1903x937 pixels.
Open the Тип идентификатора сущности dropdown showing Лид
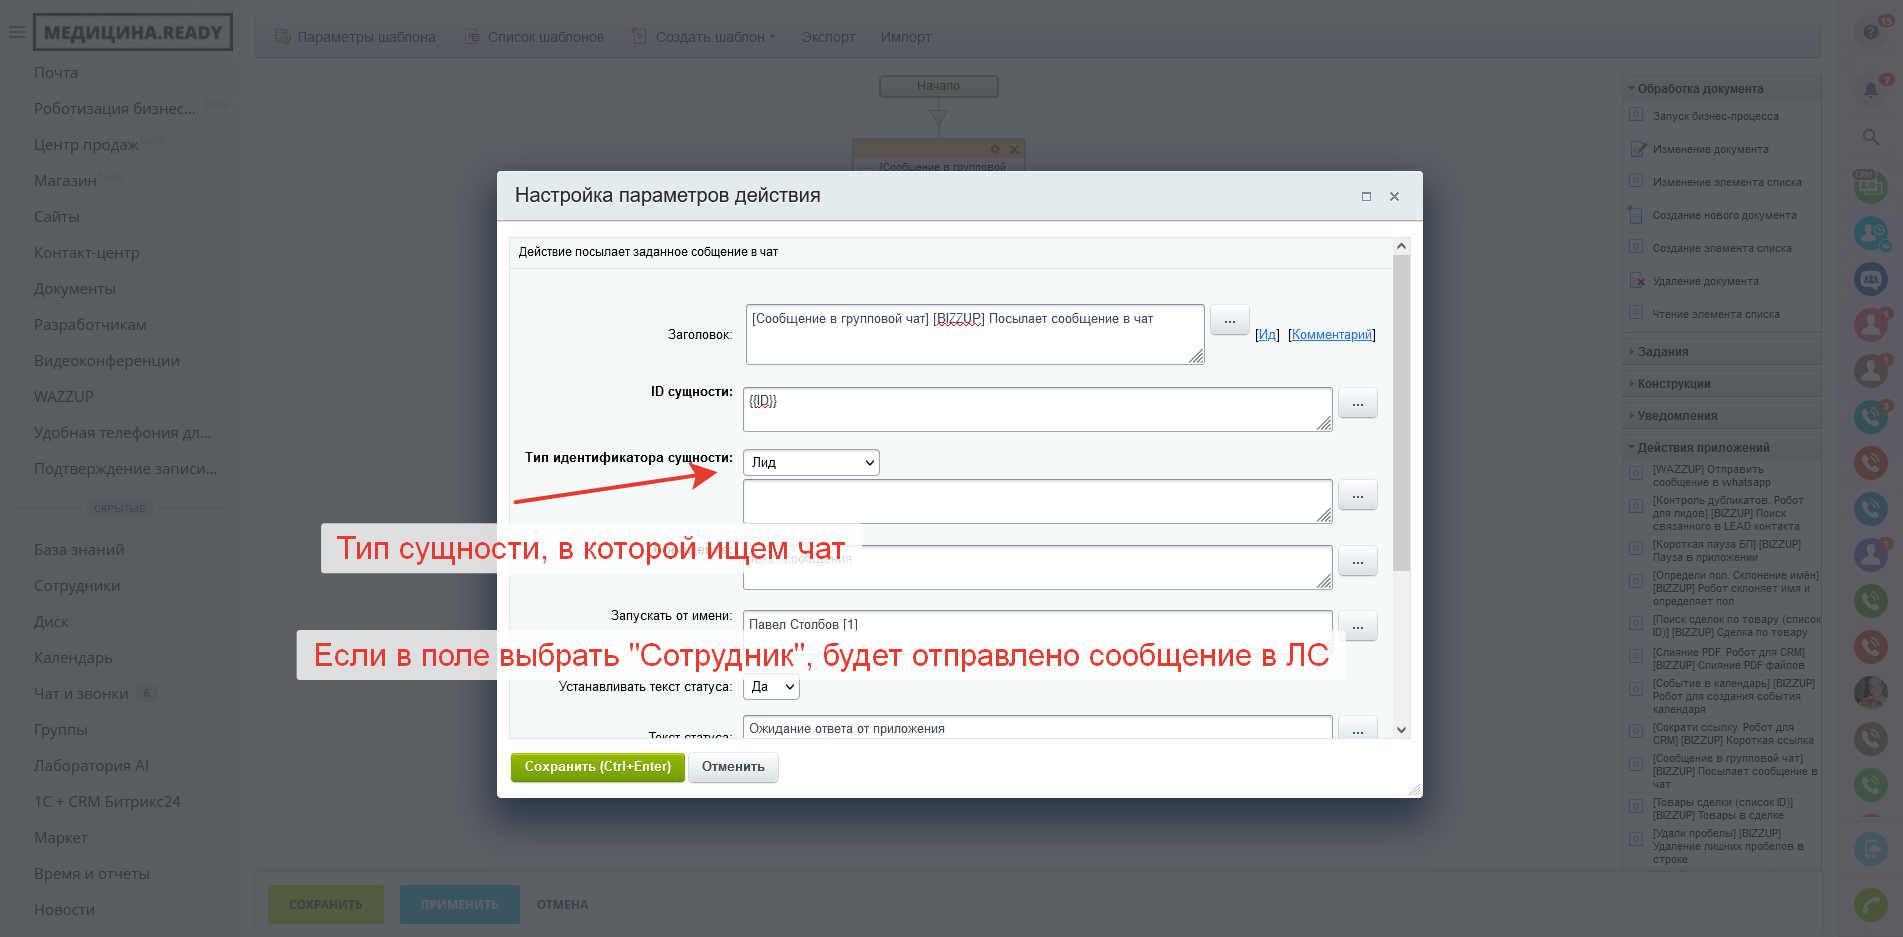pos(811,463)
